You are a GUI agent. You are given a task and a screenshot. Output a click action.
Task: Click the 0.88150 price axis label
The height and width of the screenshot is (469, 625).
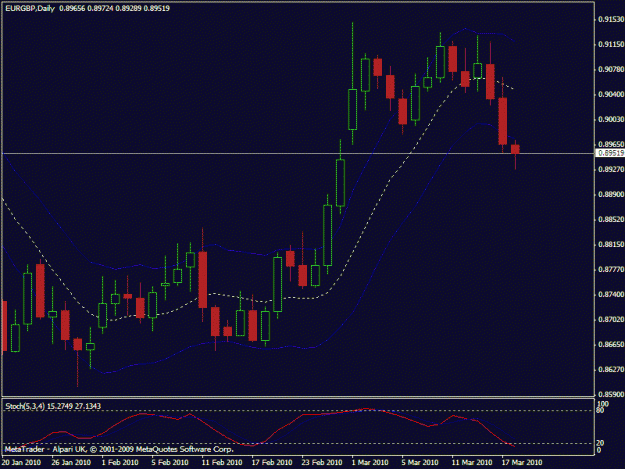click(x=611, y=245)
